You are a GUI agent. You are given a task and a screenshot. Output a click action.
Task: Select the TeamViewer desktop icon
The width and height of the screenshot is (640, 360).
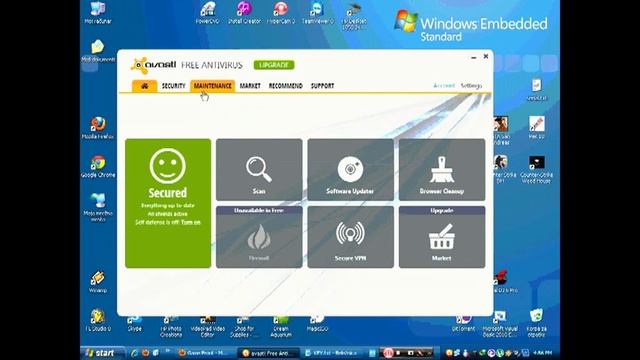318,12
